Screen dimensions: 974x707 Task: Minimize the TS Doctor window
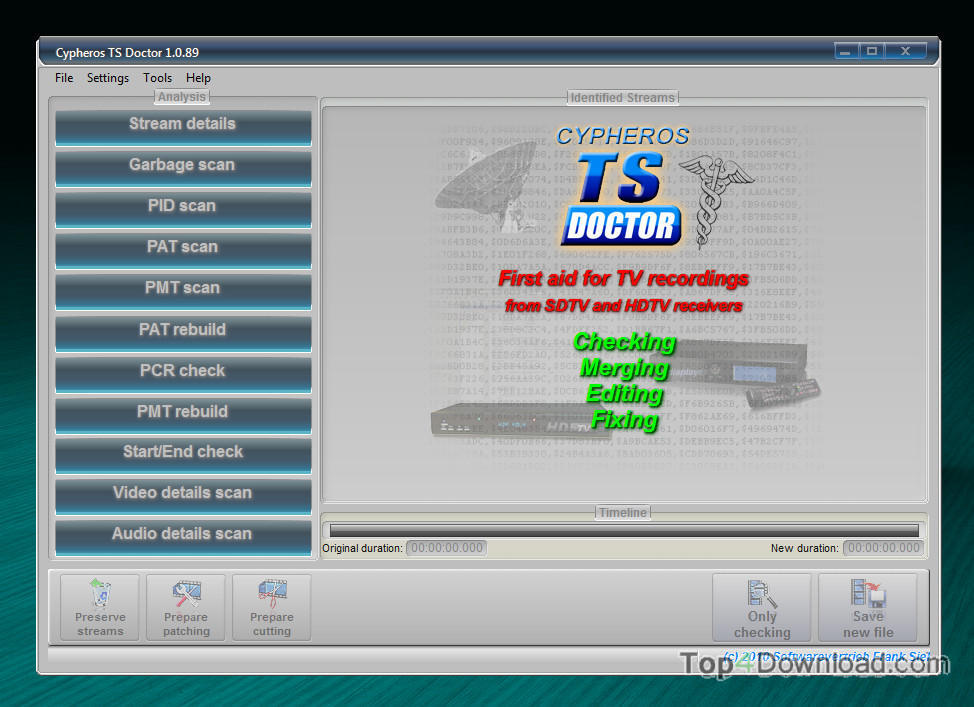point(846,51)
